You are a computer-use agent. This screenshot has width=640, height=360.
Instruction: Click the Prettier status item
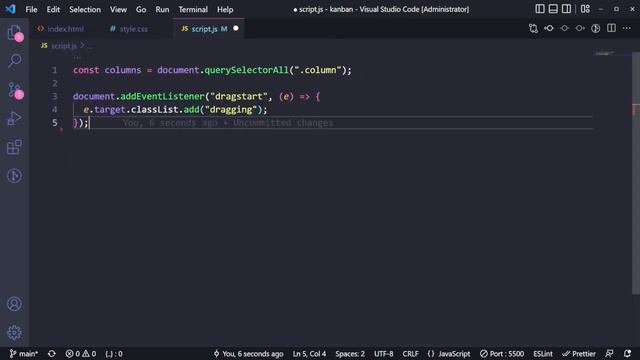[x=579, y=354]
